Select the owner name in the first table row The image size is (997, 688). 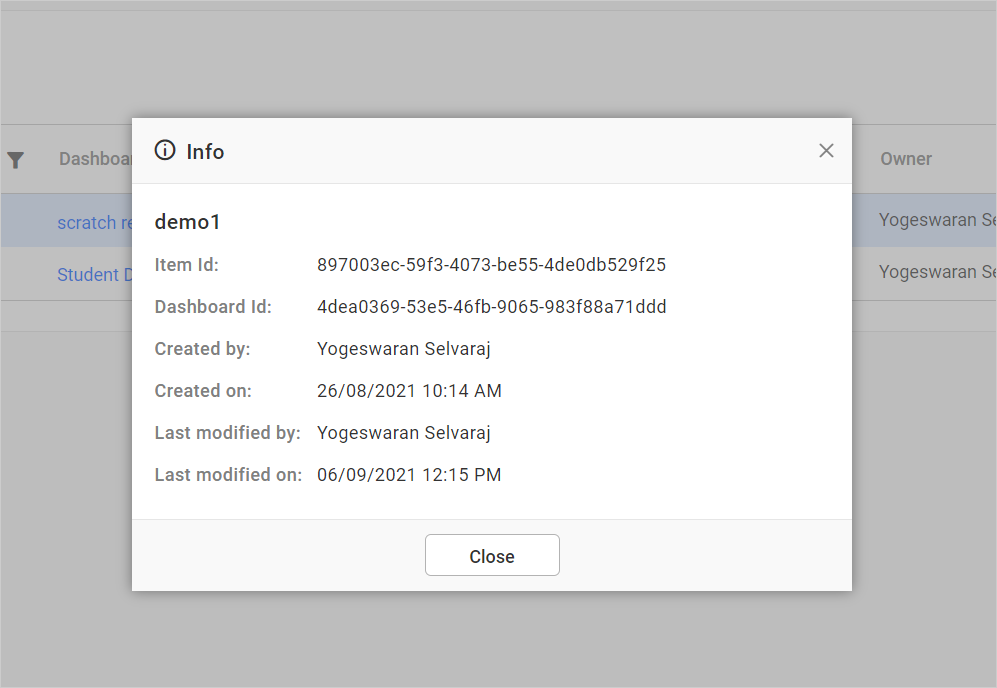(x=936, y=220)
